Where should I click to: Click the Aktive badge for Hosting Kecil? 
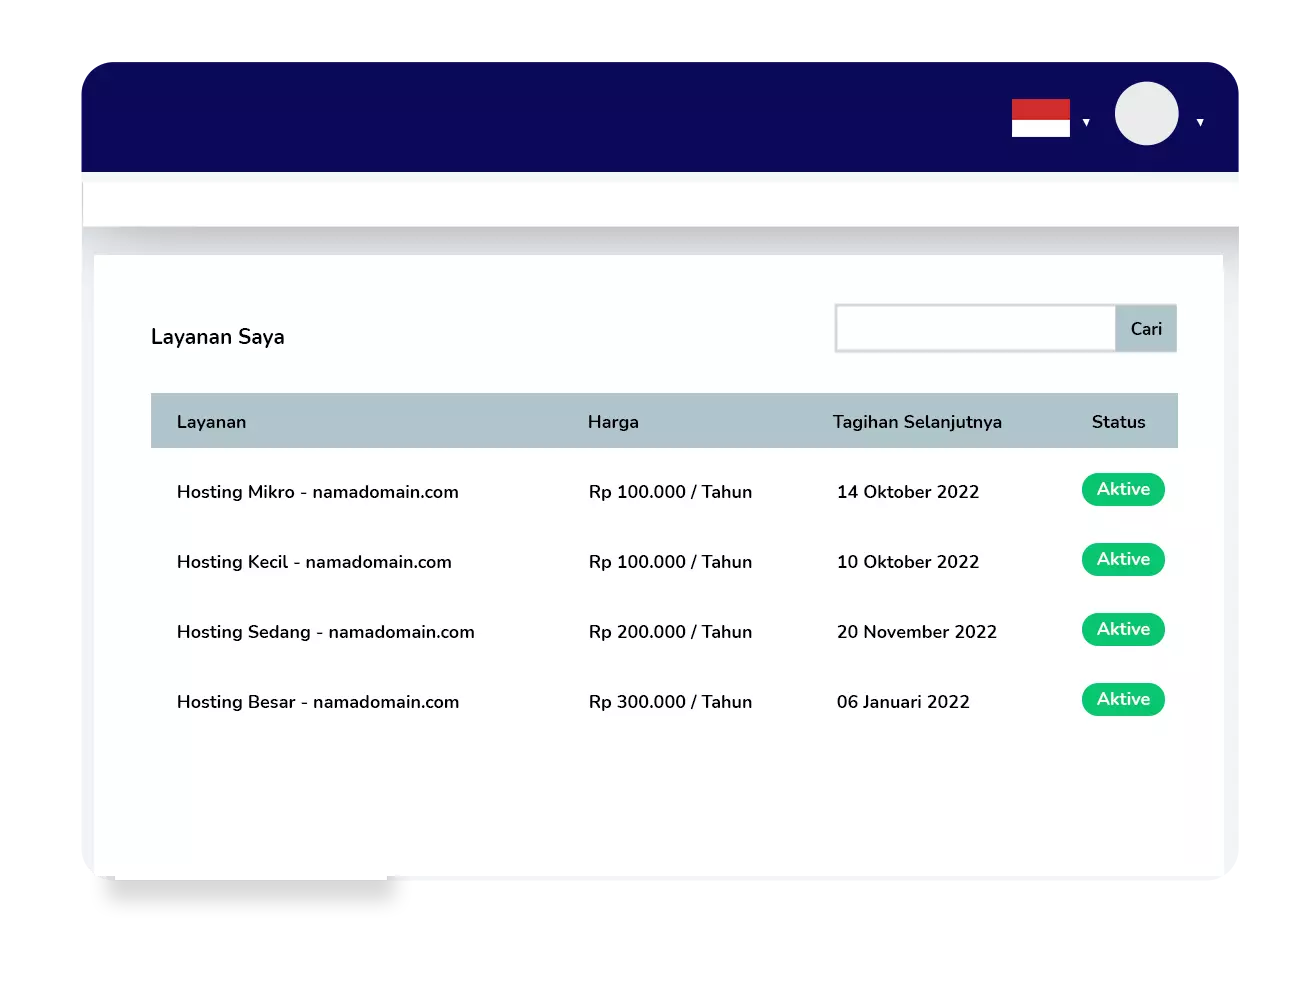click(x=1123, y=559)
